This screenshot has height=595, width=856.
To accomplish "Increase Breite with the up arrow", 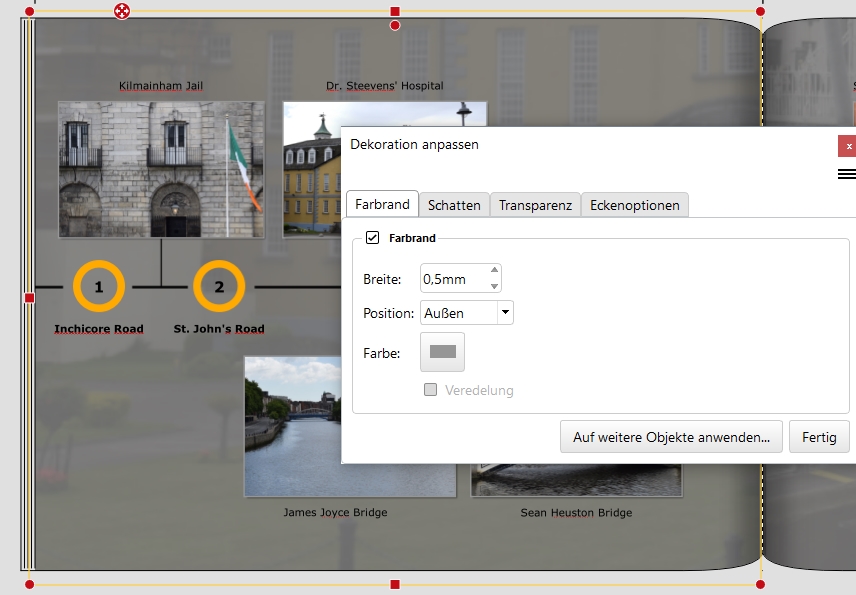I will click(x=494, y=271).
